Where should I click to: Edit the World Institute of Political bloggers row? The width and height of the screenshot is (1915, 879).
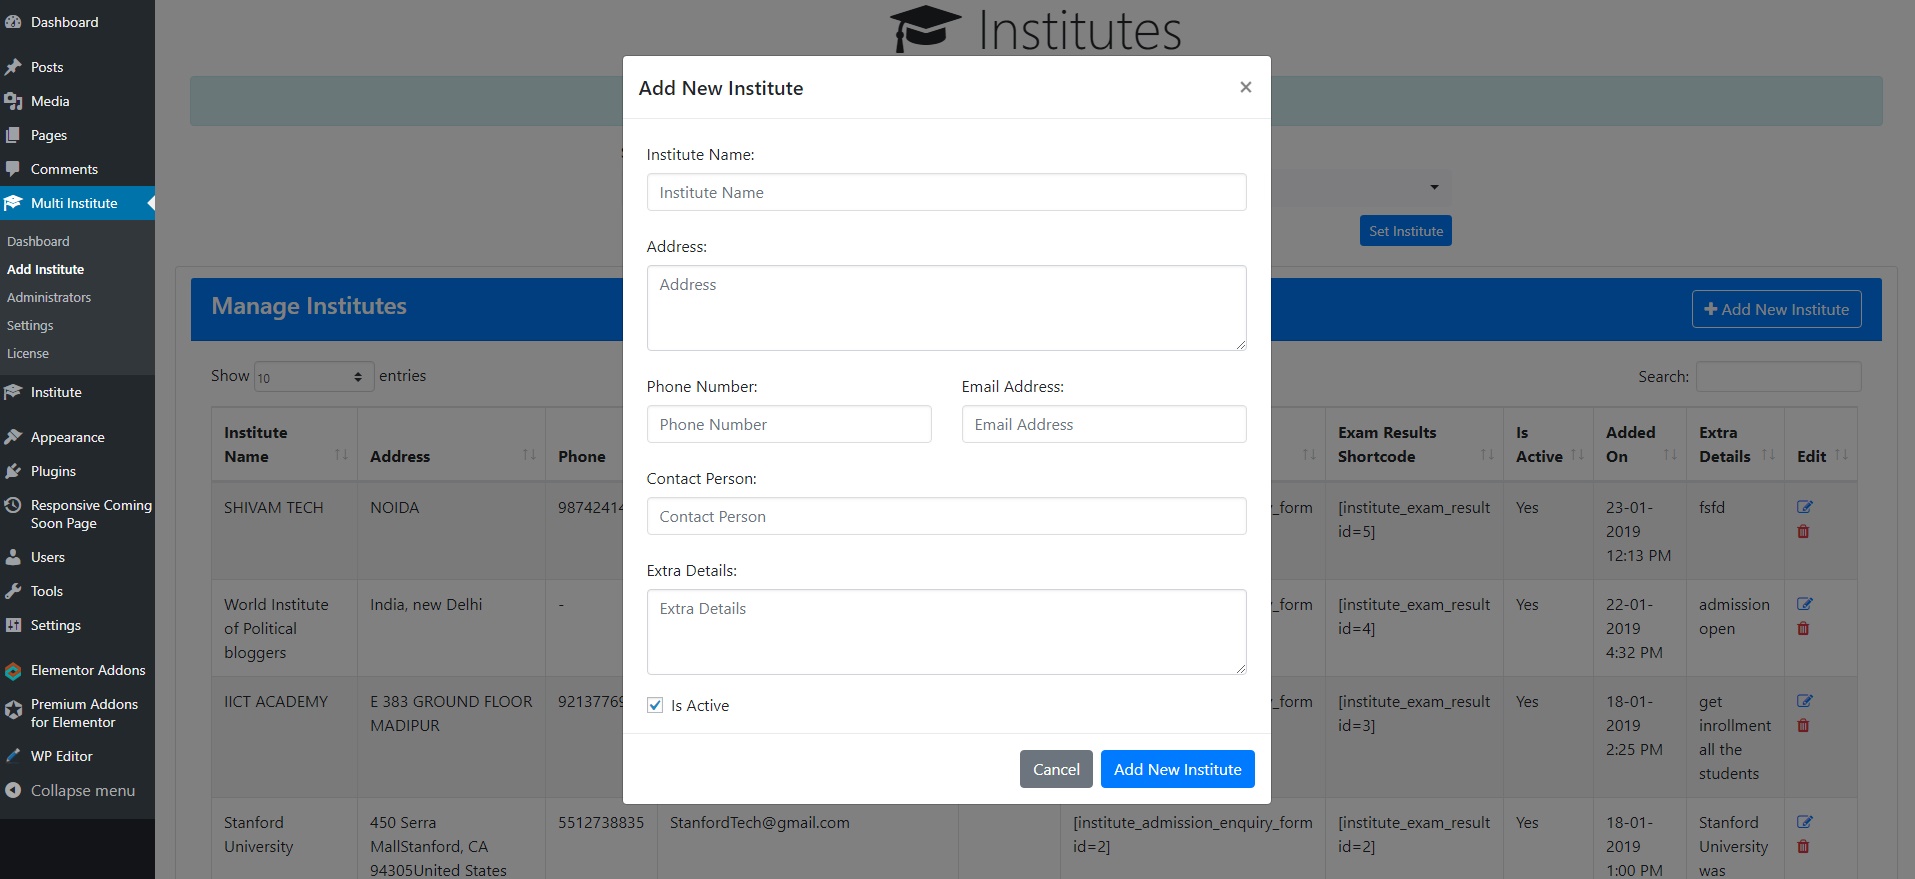point(1805,604)
